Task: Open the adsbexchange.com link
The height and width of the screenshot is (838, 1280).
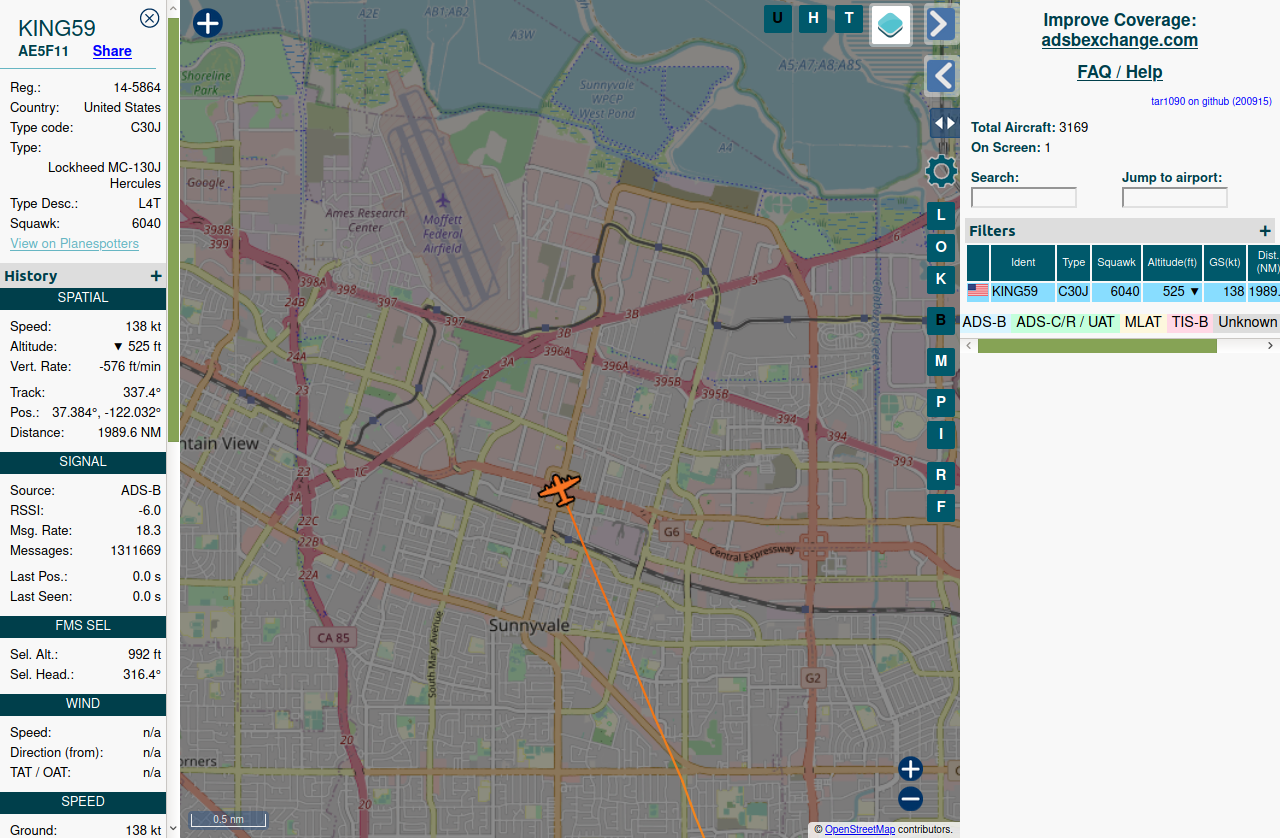Action: [x=1120, y=40]
